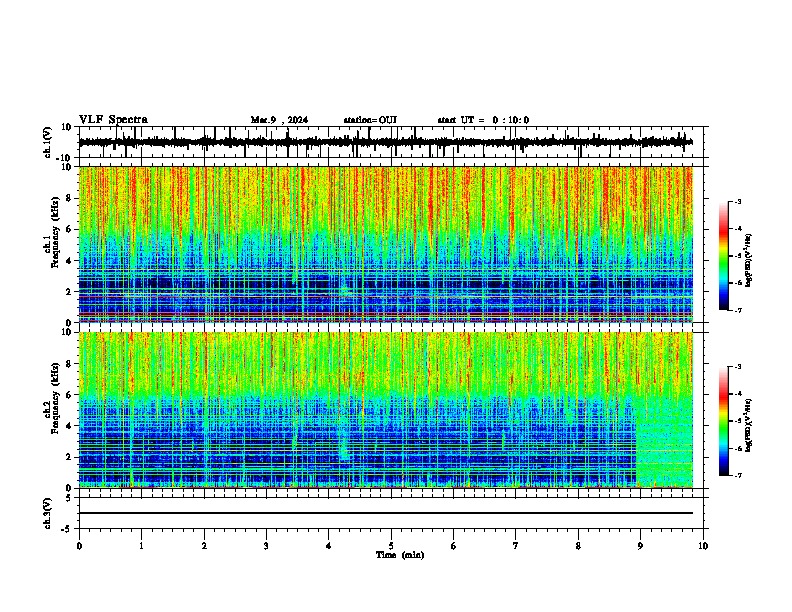This screenshot has height=612, width=792.
Task: Click the "Time (min)" axis title
Action: point(400,555)
